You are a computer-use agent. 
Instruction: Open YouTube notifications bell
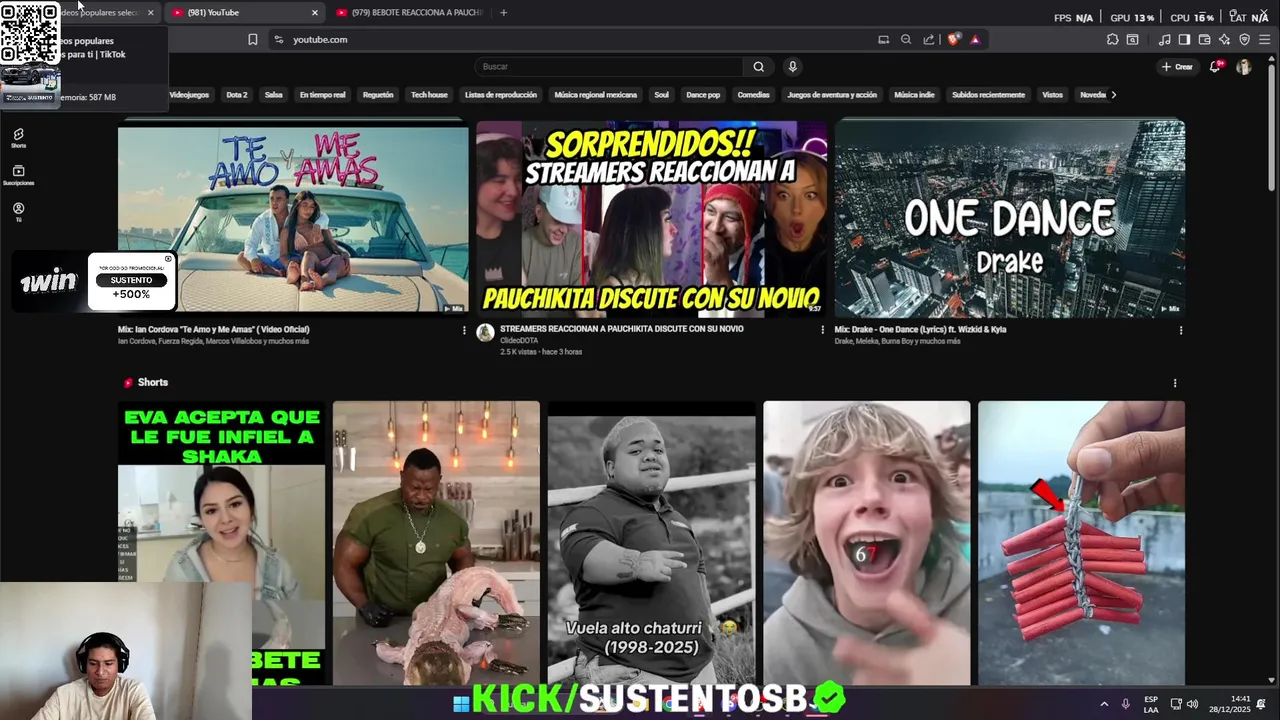tap(1215, 67)
